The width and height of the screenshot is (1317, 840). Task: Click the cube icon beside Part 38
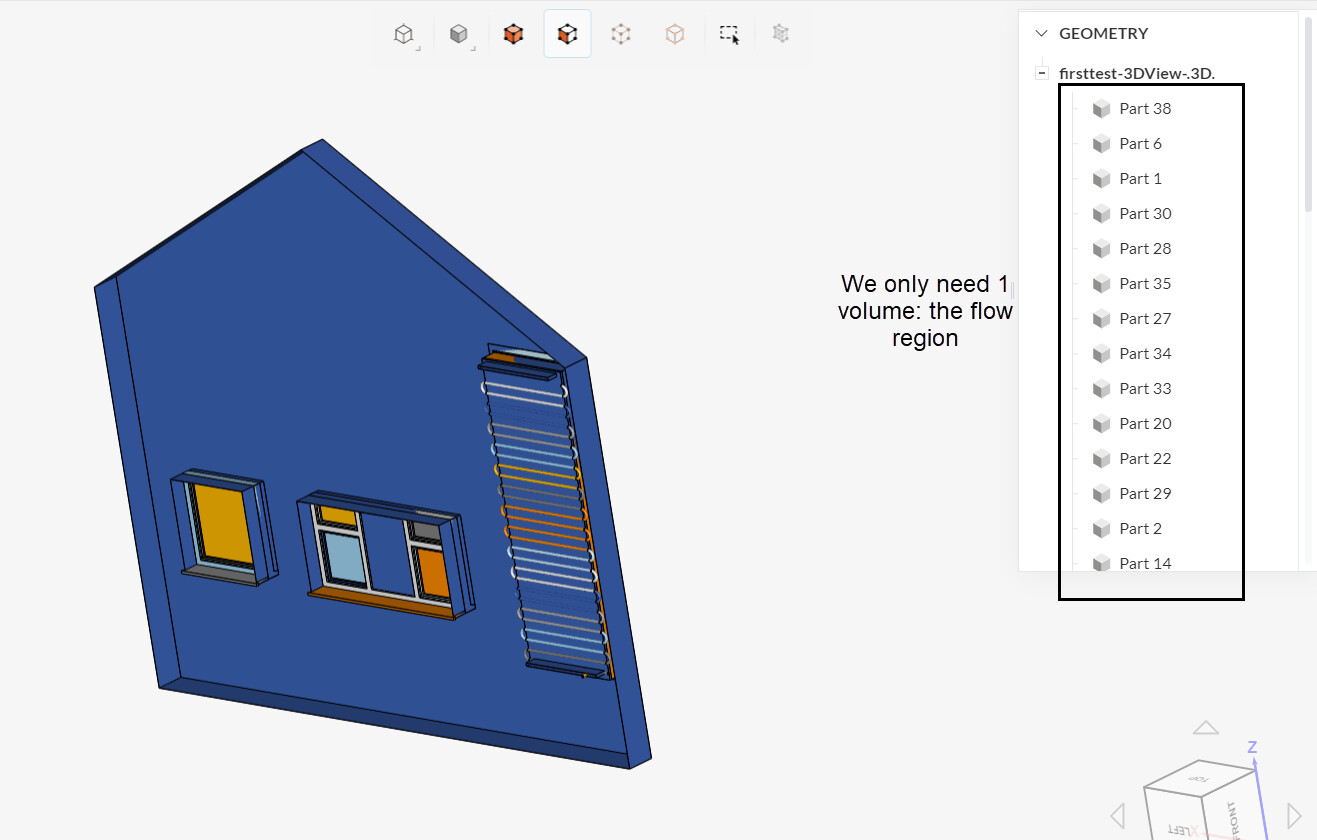pos(1100,108)
